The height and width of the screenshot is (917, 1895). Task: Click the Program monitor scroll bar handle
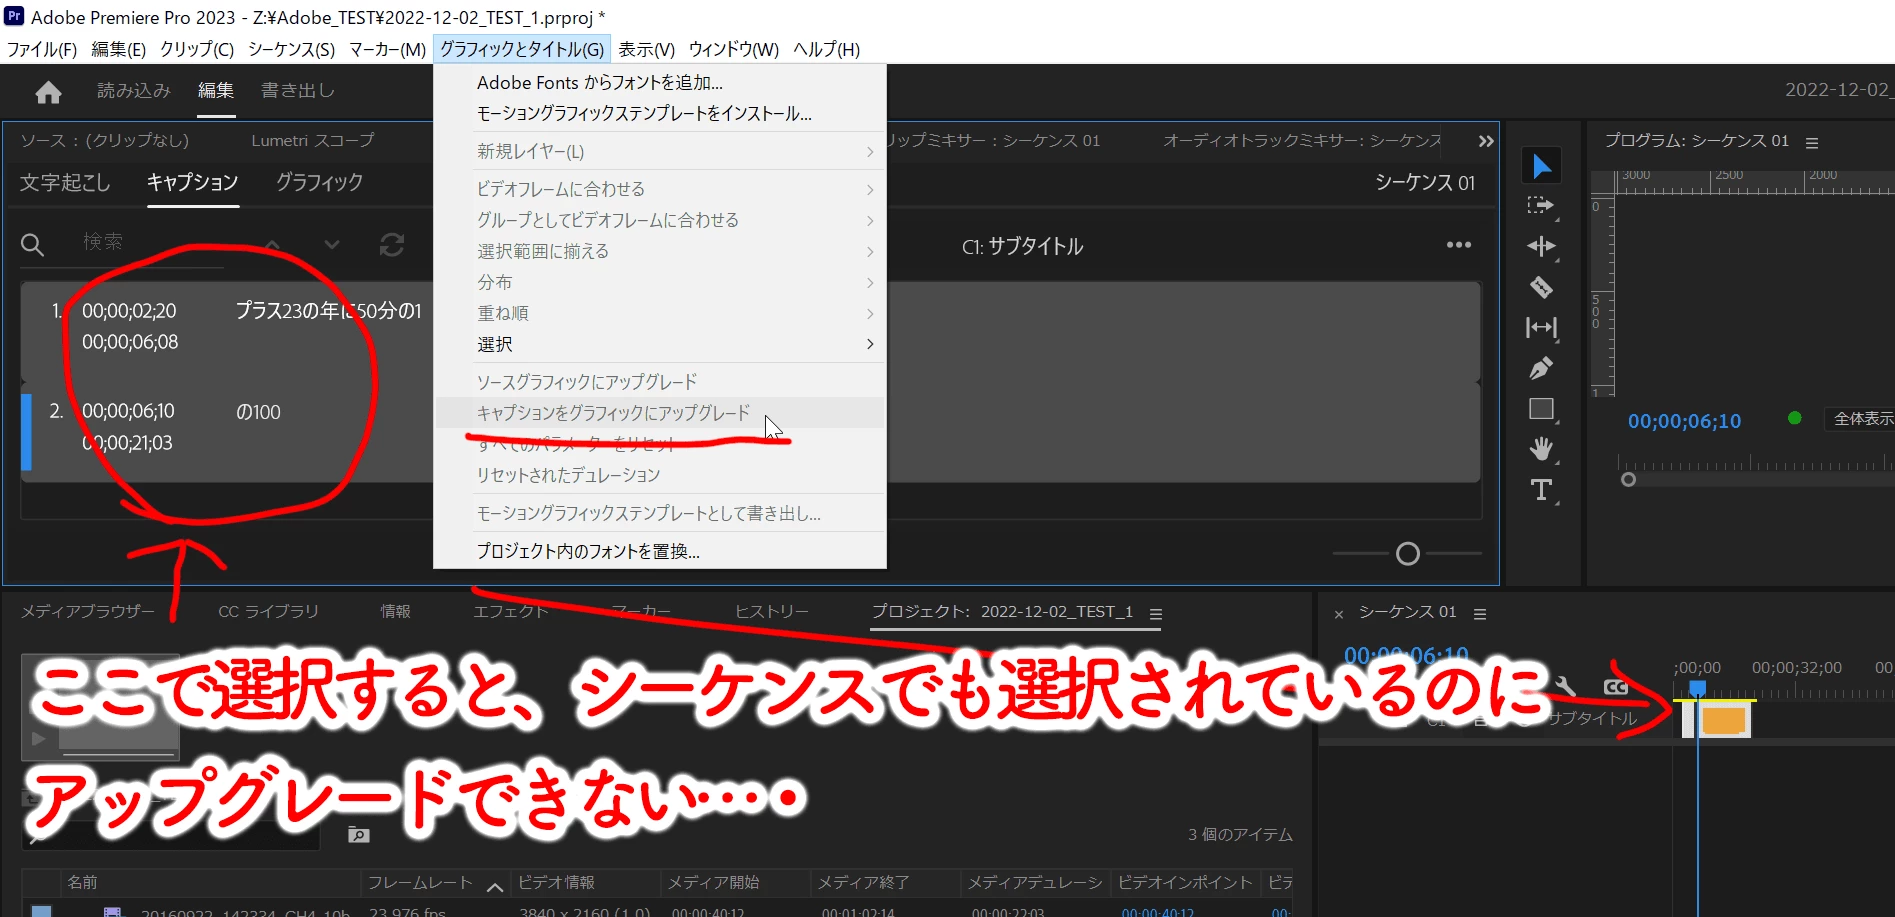[x=1628, y=479]
